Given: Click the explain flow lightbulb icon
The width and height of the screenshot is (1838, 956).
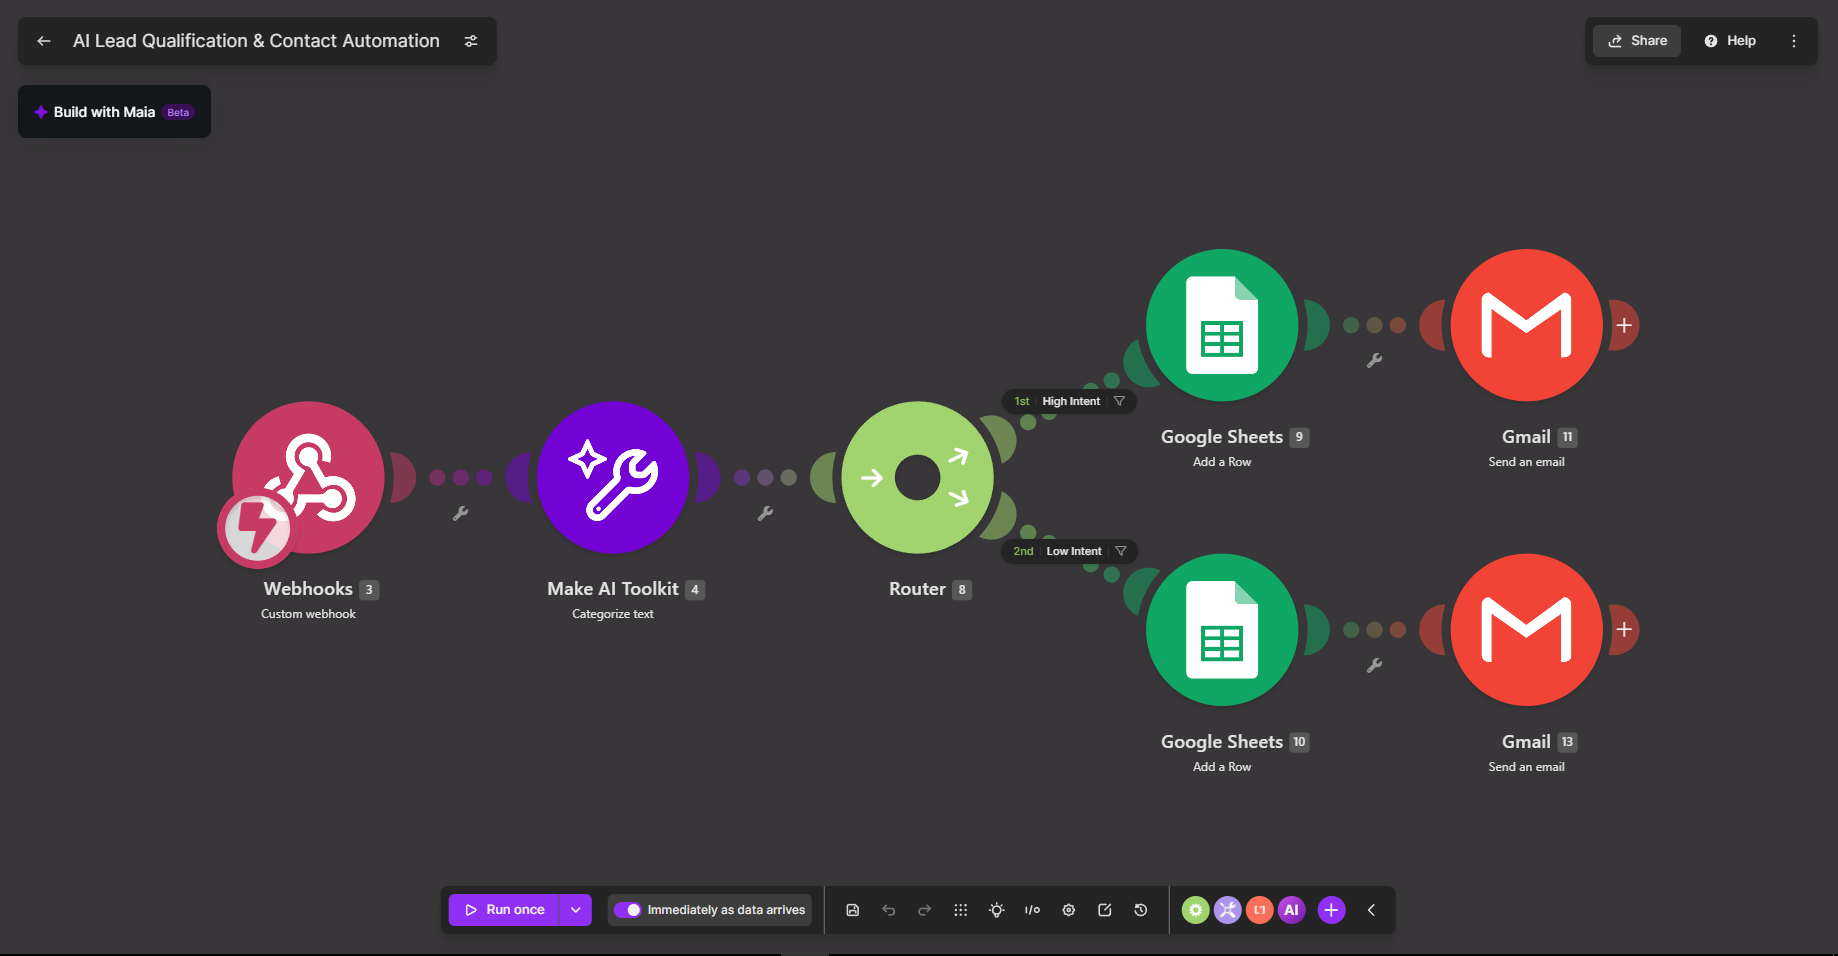Looking at the screenshot, I should tap(997, 910).
